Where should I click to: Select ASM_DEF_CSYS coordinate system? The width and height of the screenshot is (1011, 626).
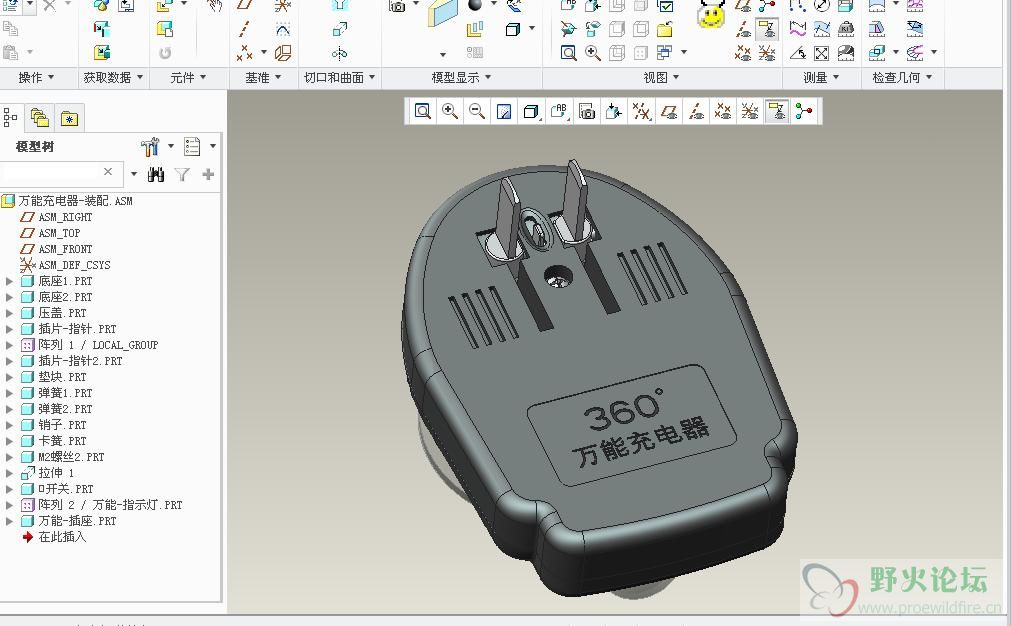point(66,265)
